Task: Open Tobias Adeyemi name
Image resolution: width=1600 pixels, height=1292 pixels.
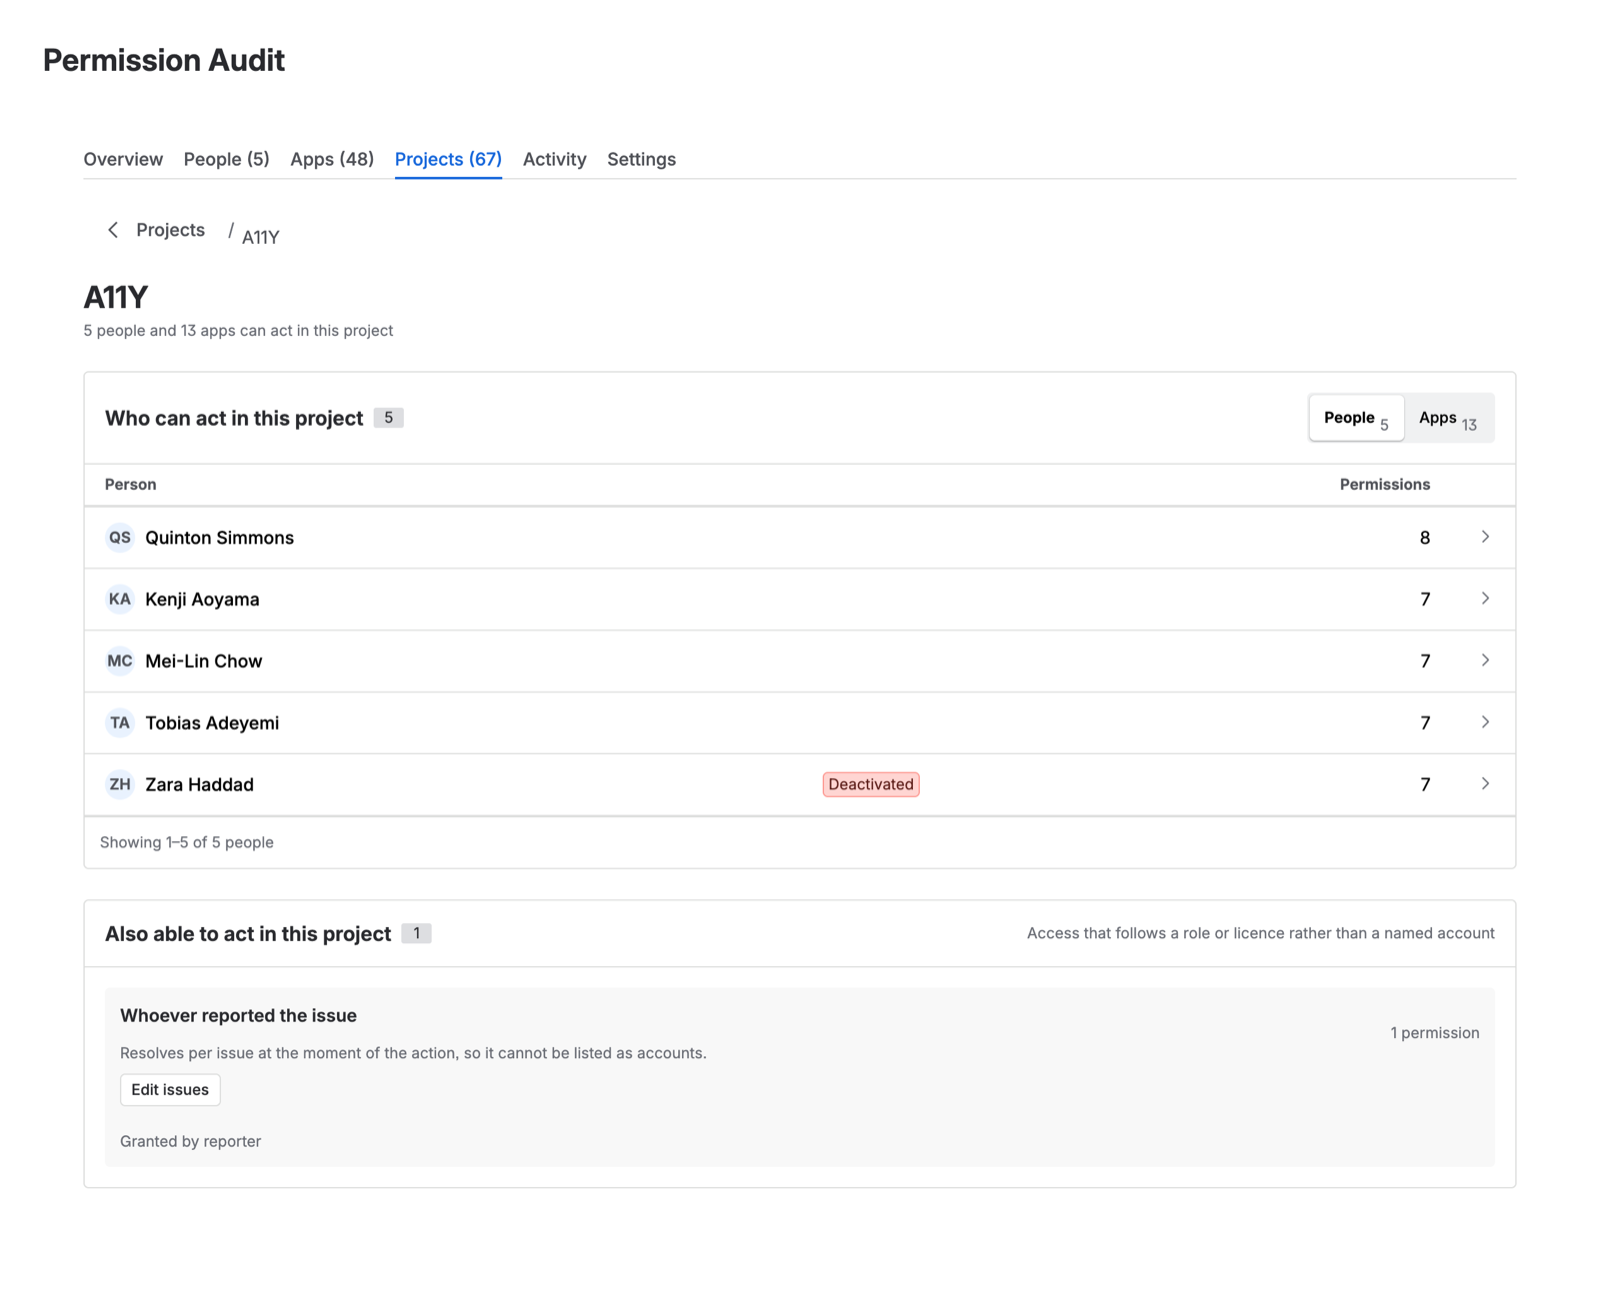Action: [212, 723]
